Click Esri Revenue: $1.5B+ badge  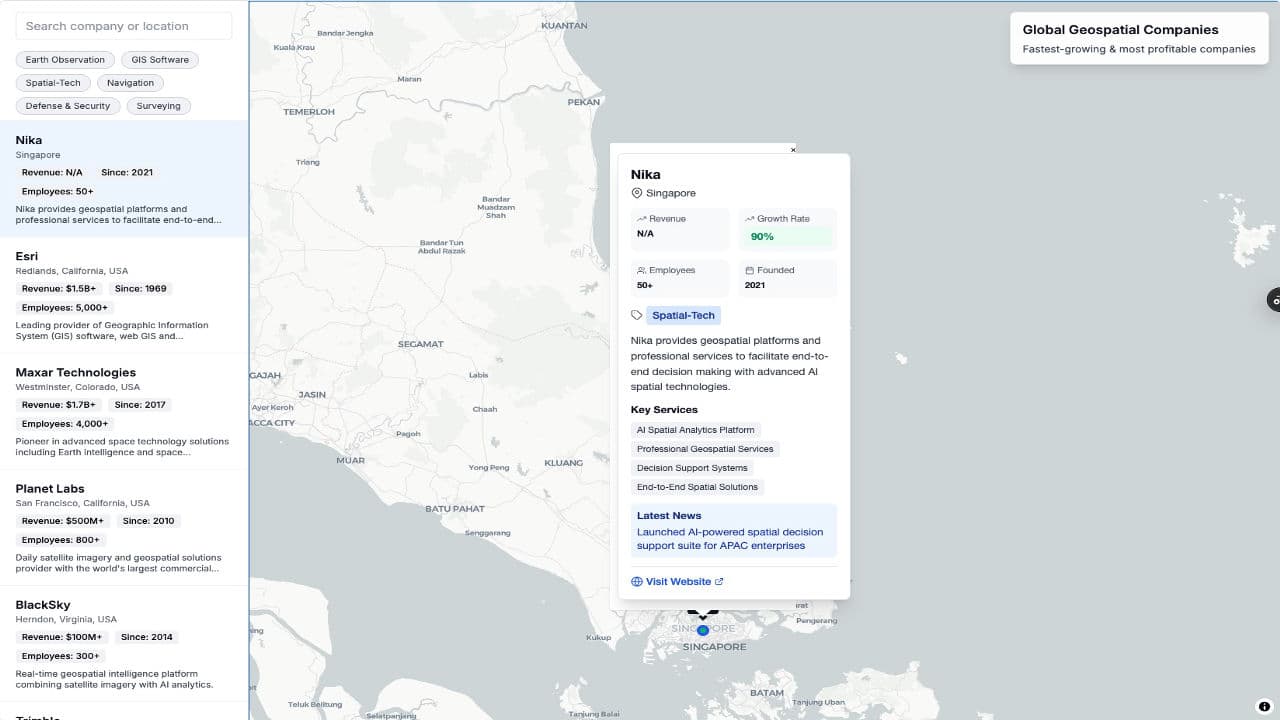coord(59,289)
